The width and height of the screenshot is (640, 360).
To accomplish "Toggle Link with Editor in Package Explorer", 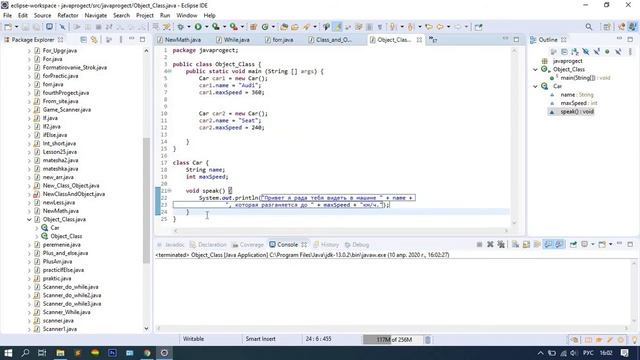I will (x=94, y=40).
